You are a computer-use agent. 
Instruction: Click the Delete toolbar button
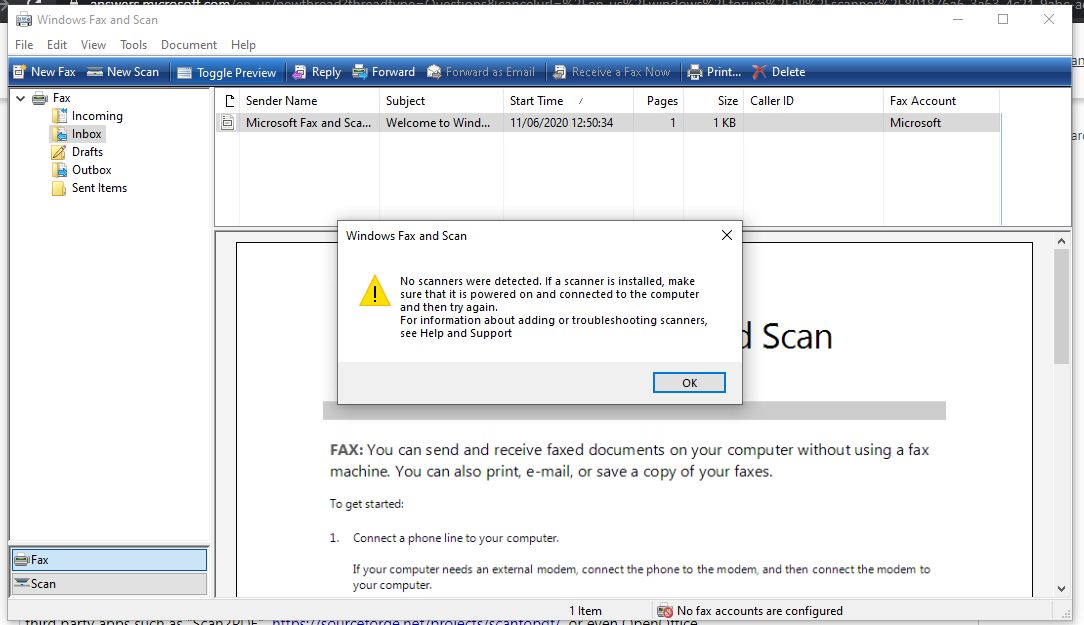pyautogui.click(x=779, y=72)
